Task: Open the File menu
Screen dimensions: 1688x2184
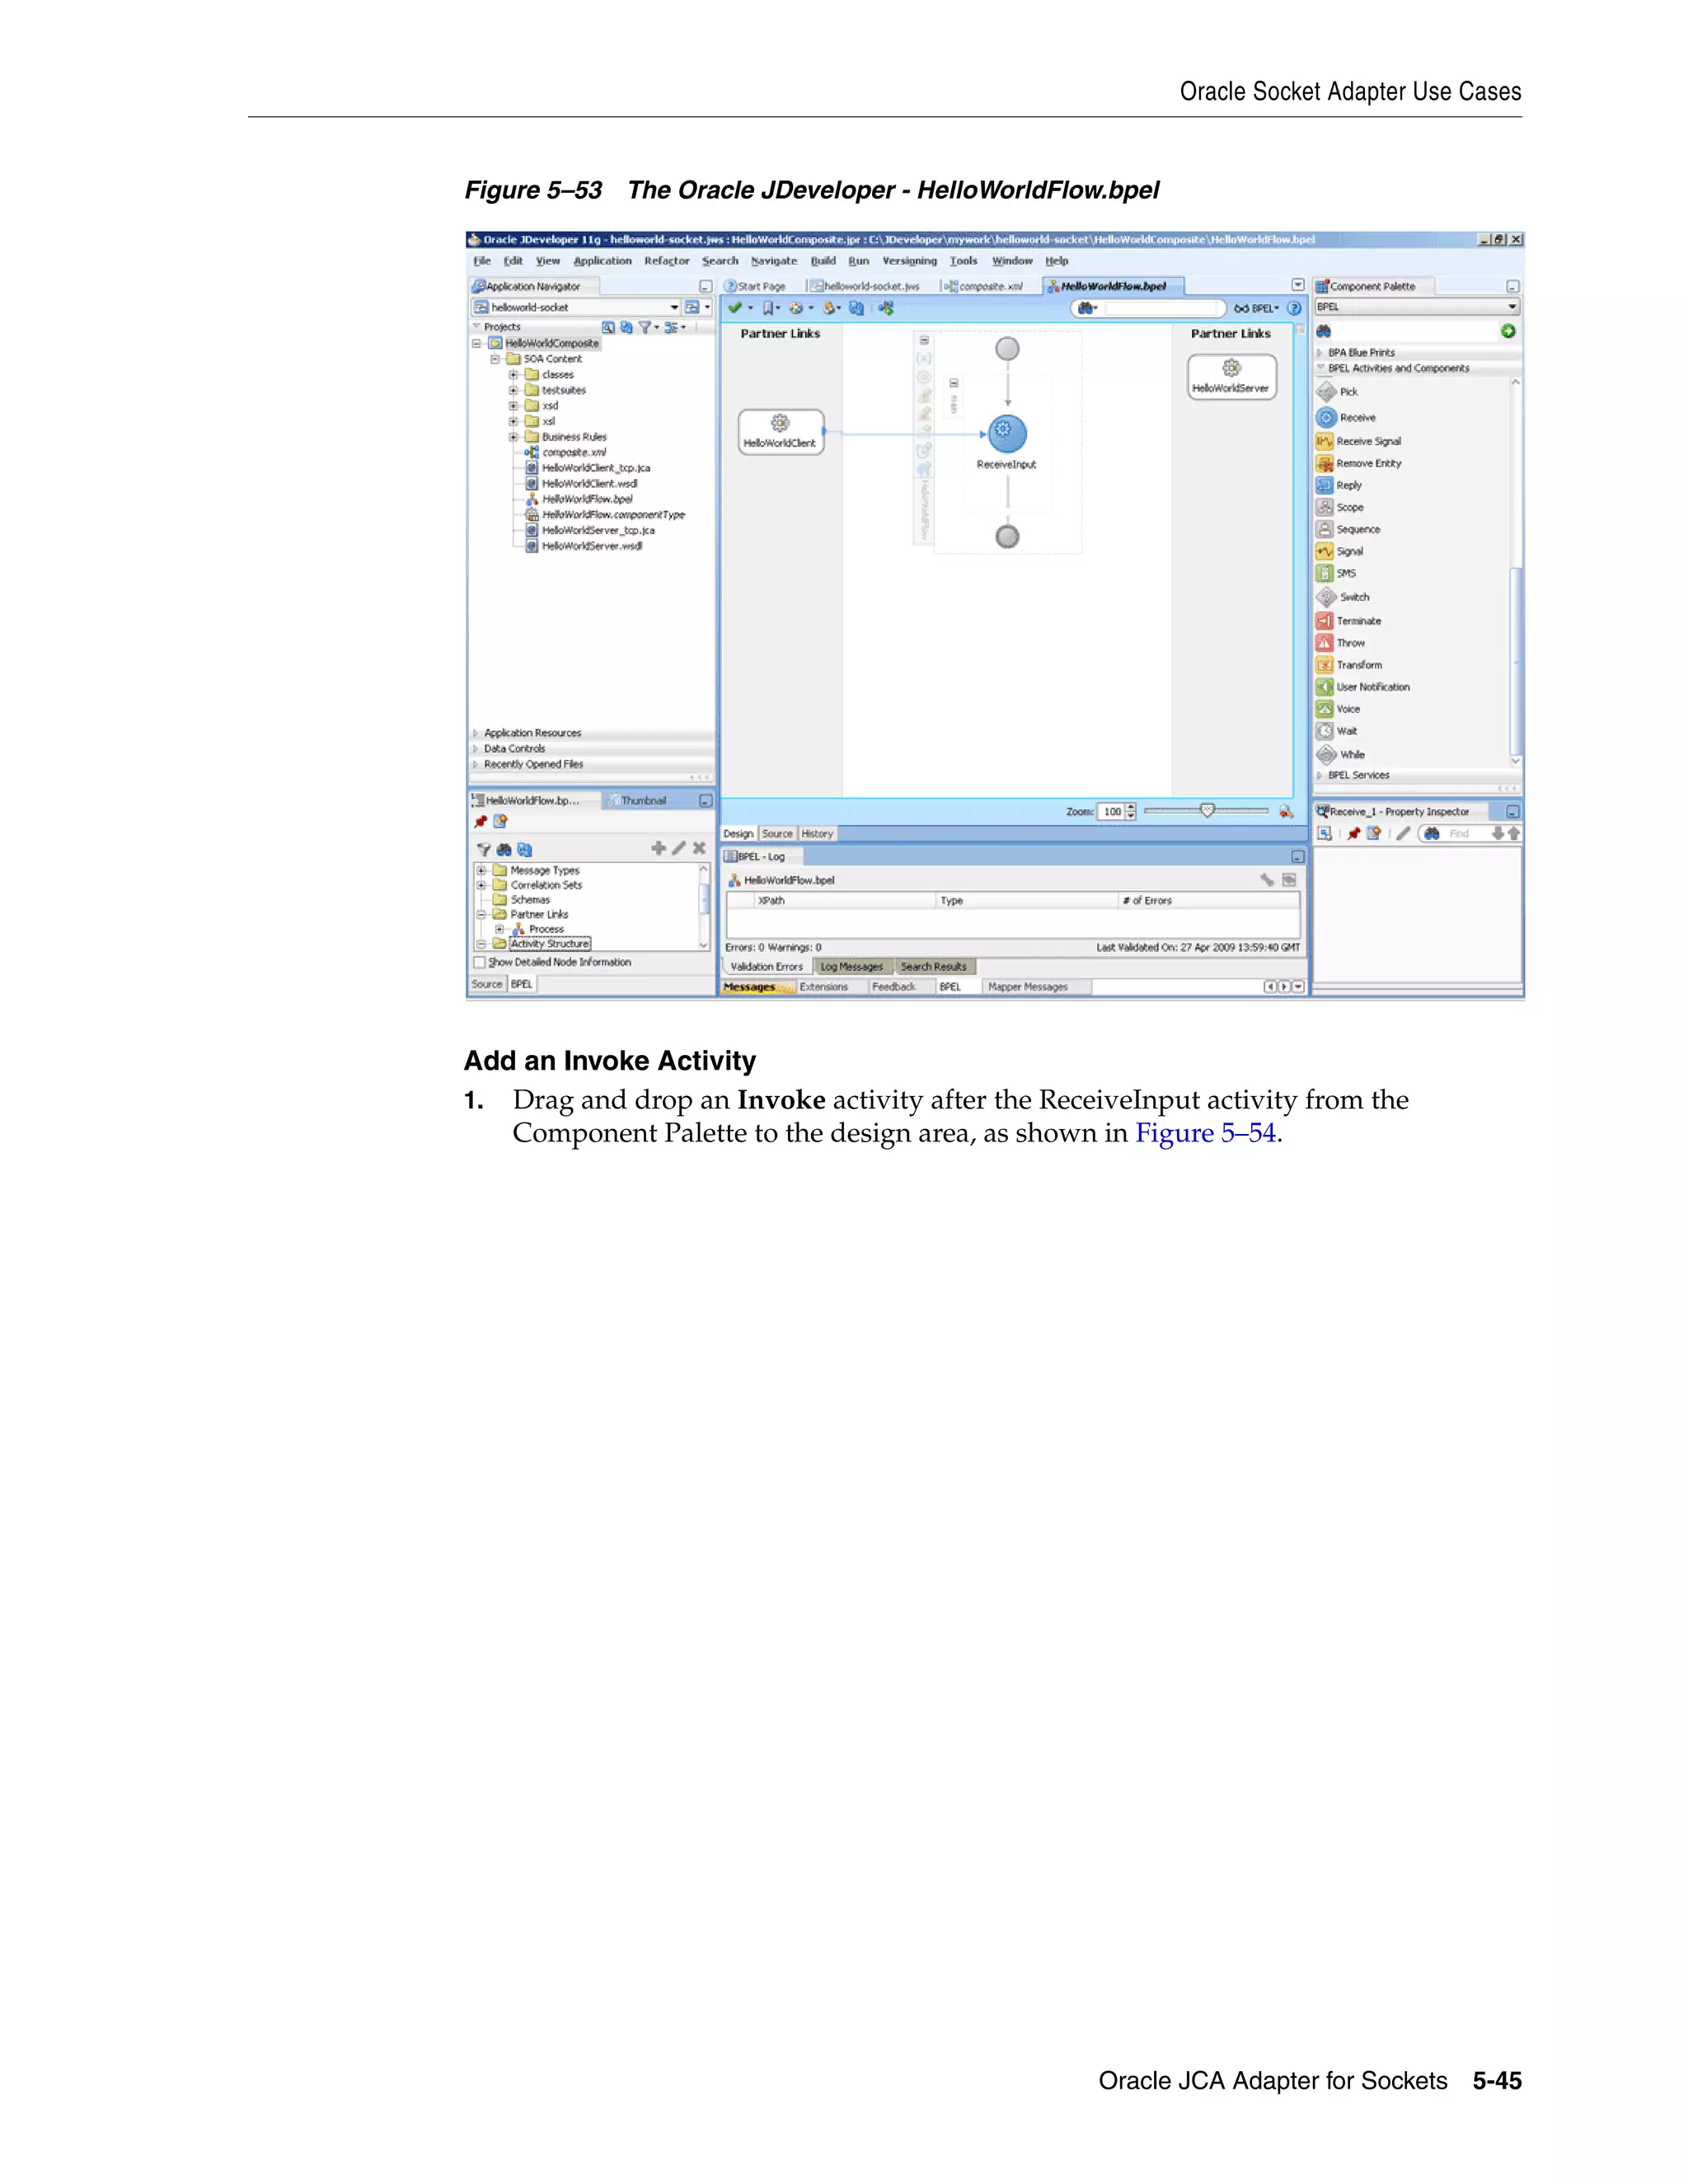Action: pos(482,261)
